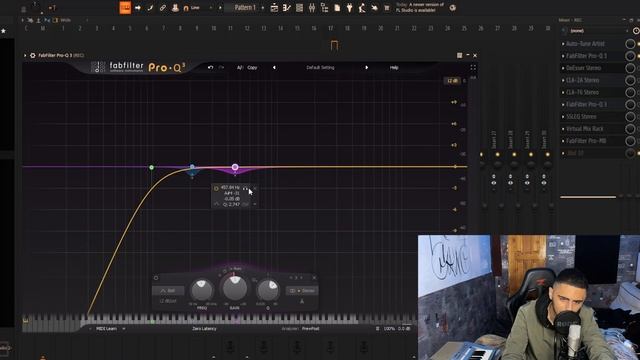
Task: Toggle band enable in bottom panel
Action: tap(156, 278)
